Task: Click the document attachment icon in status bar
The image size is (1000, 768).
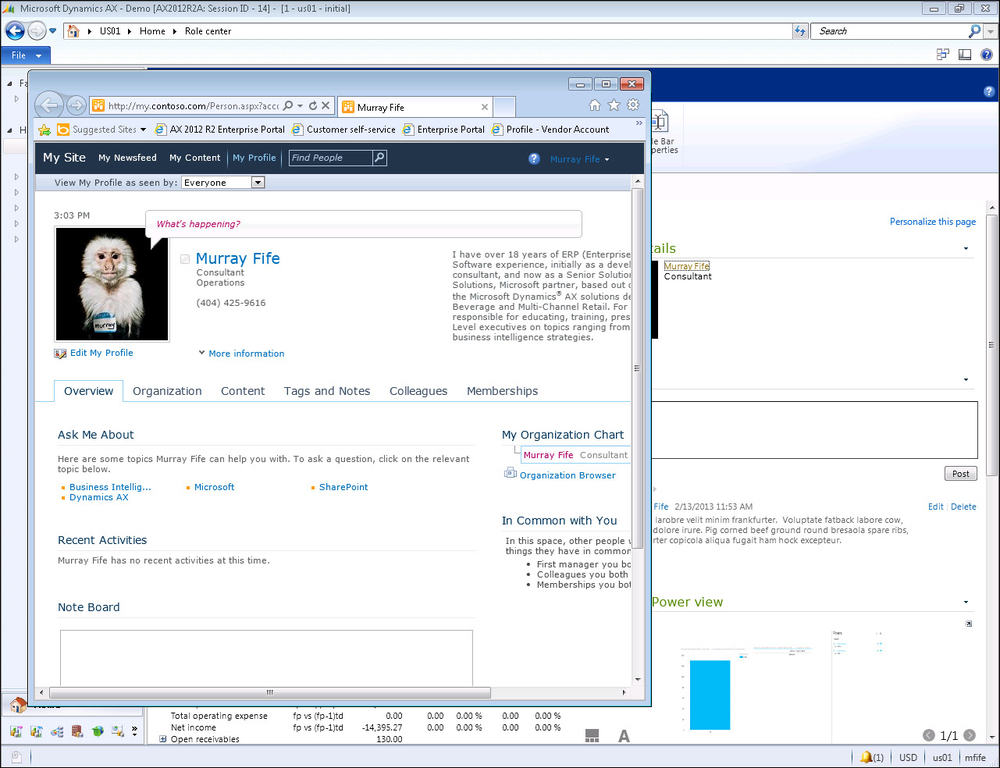Action: 17,757
